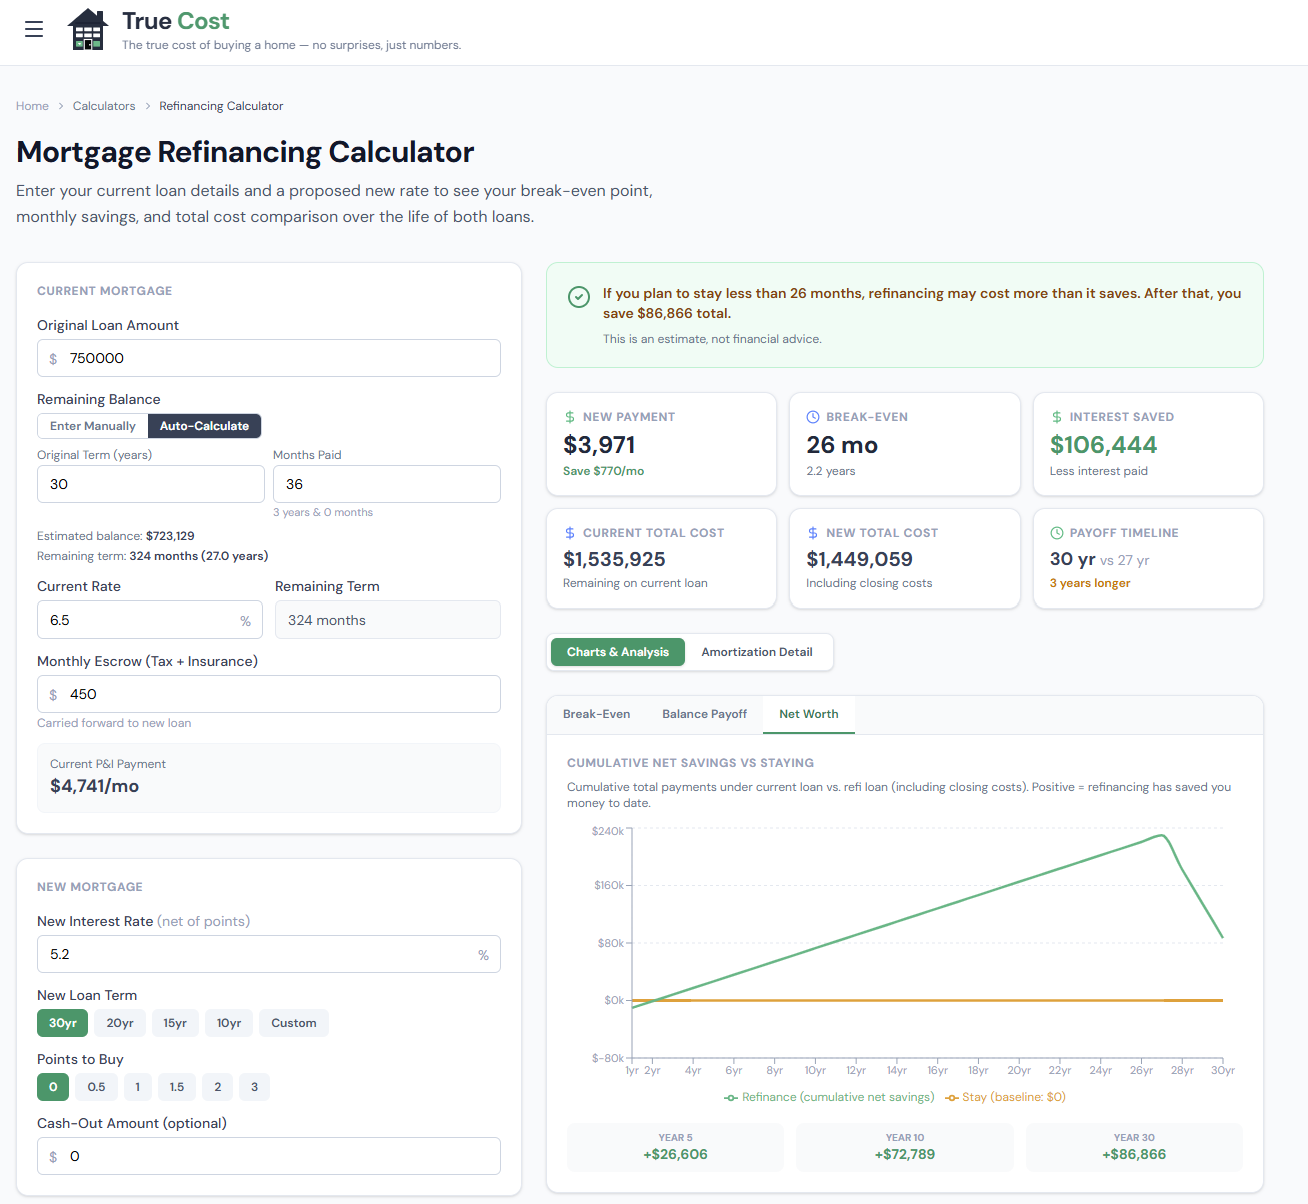Screen dimensions: 1308x1204
Task: Click the True Cost house logo
Action: click(88, 30)
